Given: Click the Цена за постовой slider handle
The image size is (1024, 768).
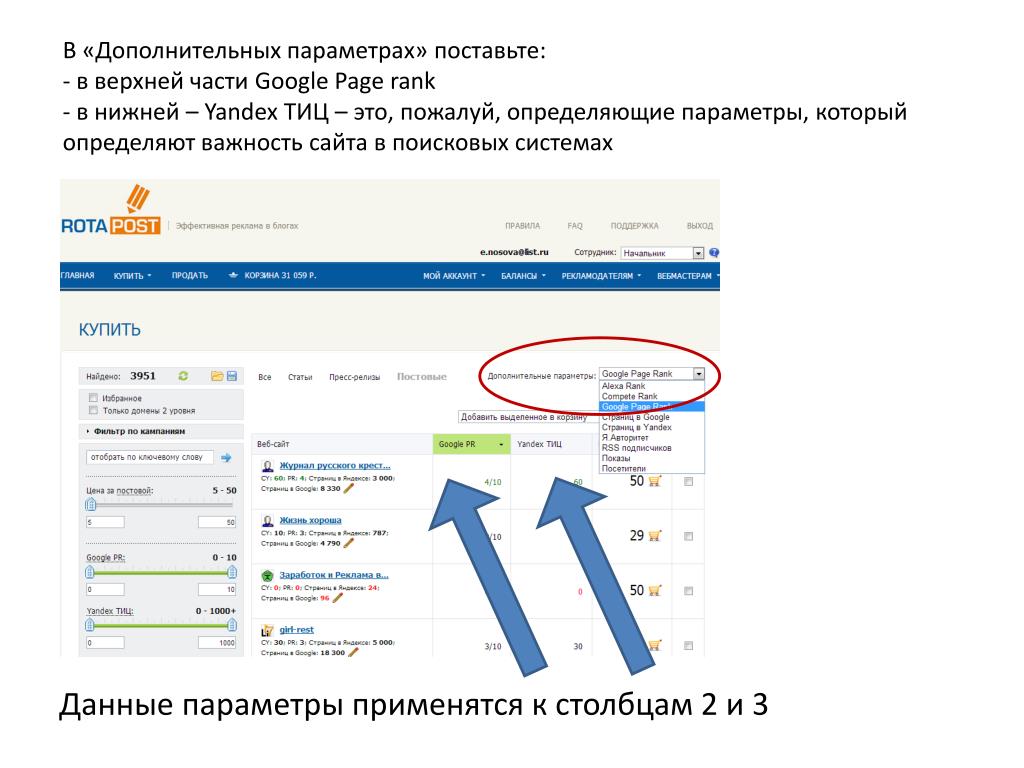Looking at the screenshot, I should tap(91, 504).
